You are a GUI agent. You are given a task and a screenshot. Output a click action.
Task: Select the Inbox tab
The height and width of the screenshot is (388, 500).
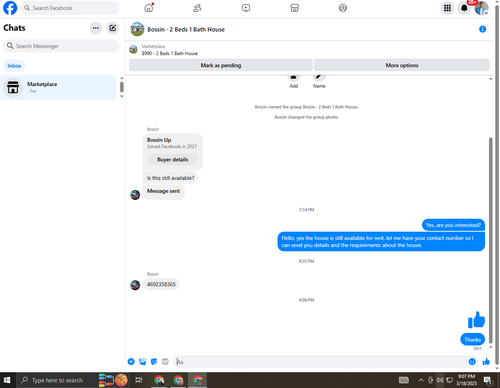point(14,66)
